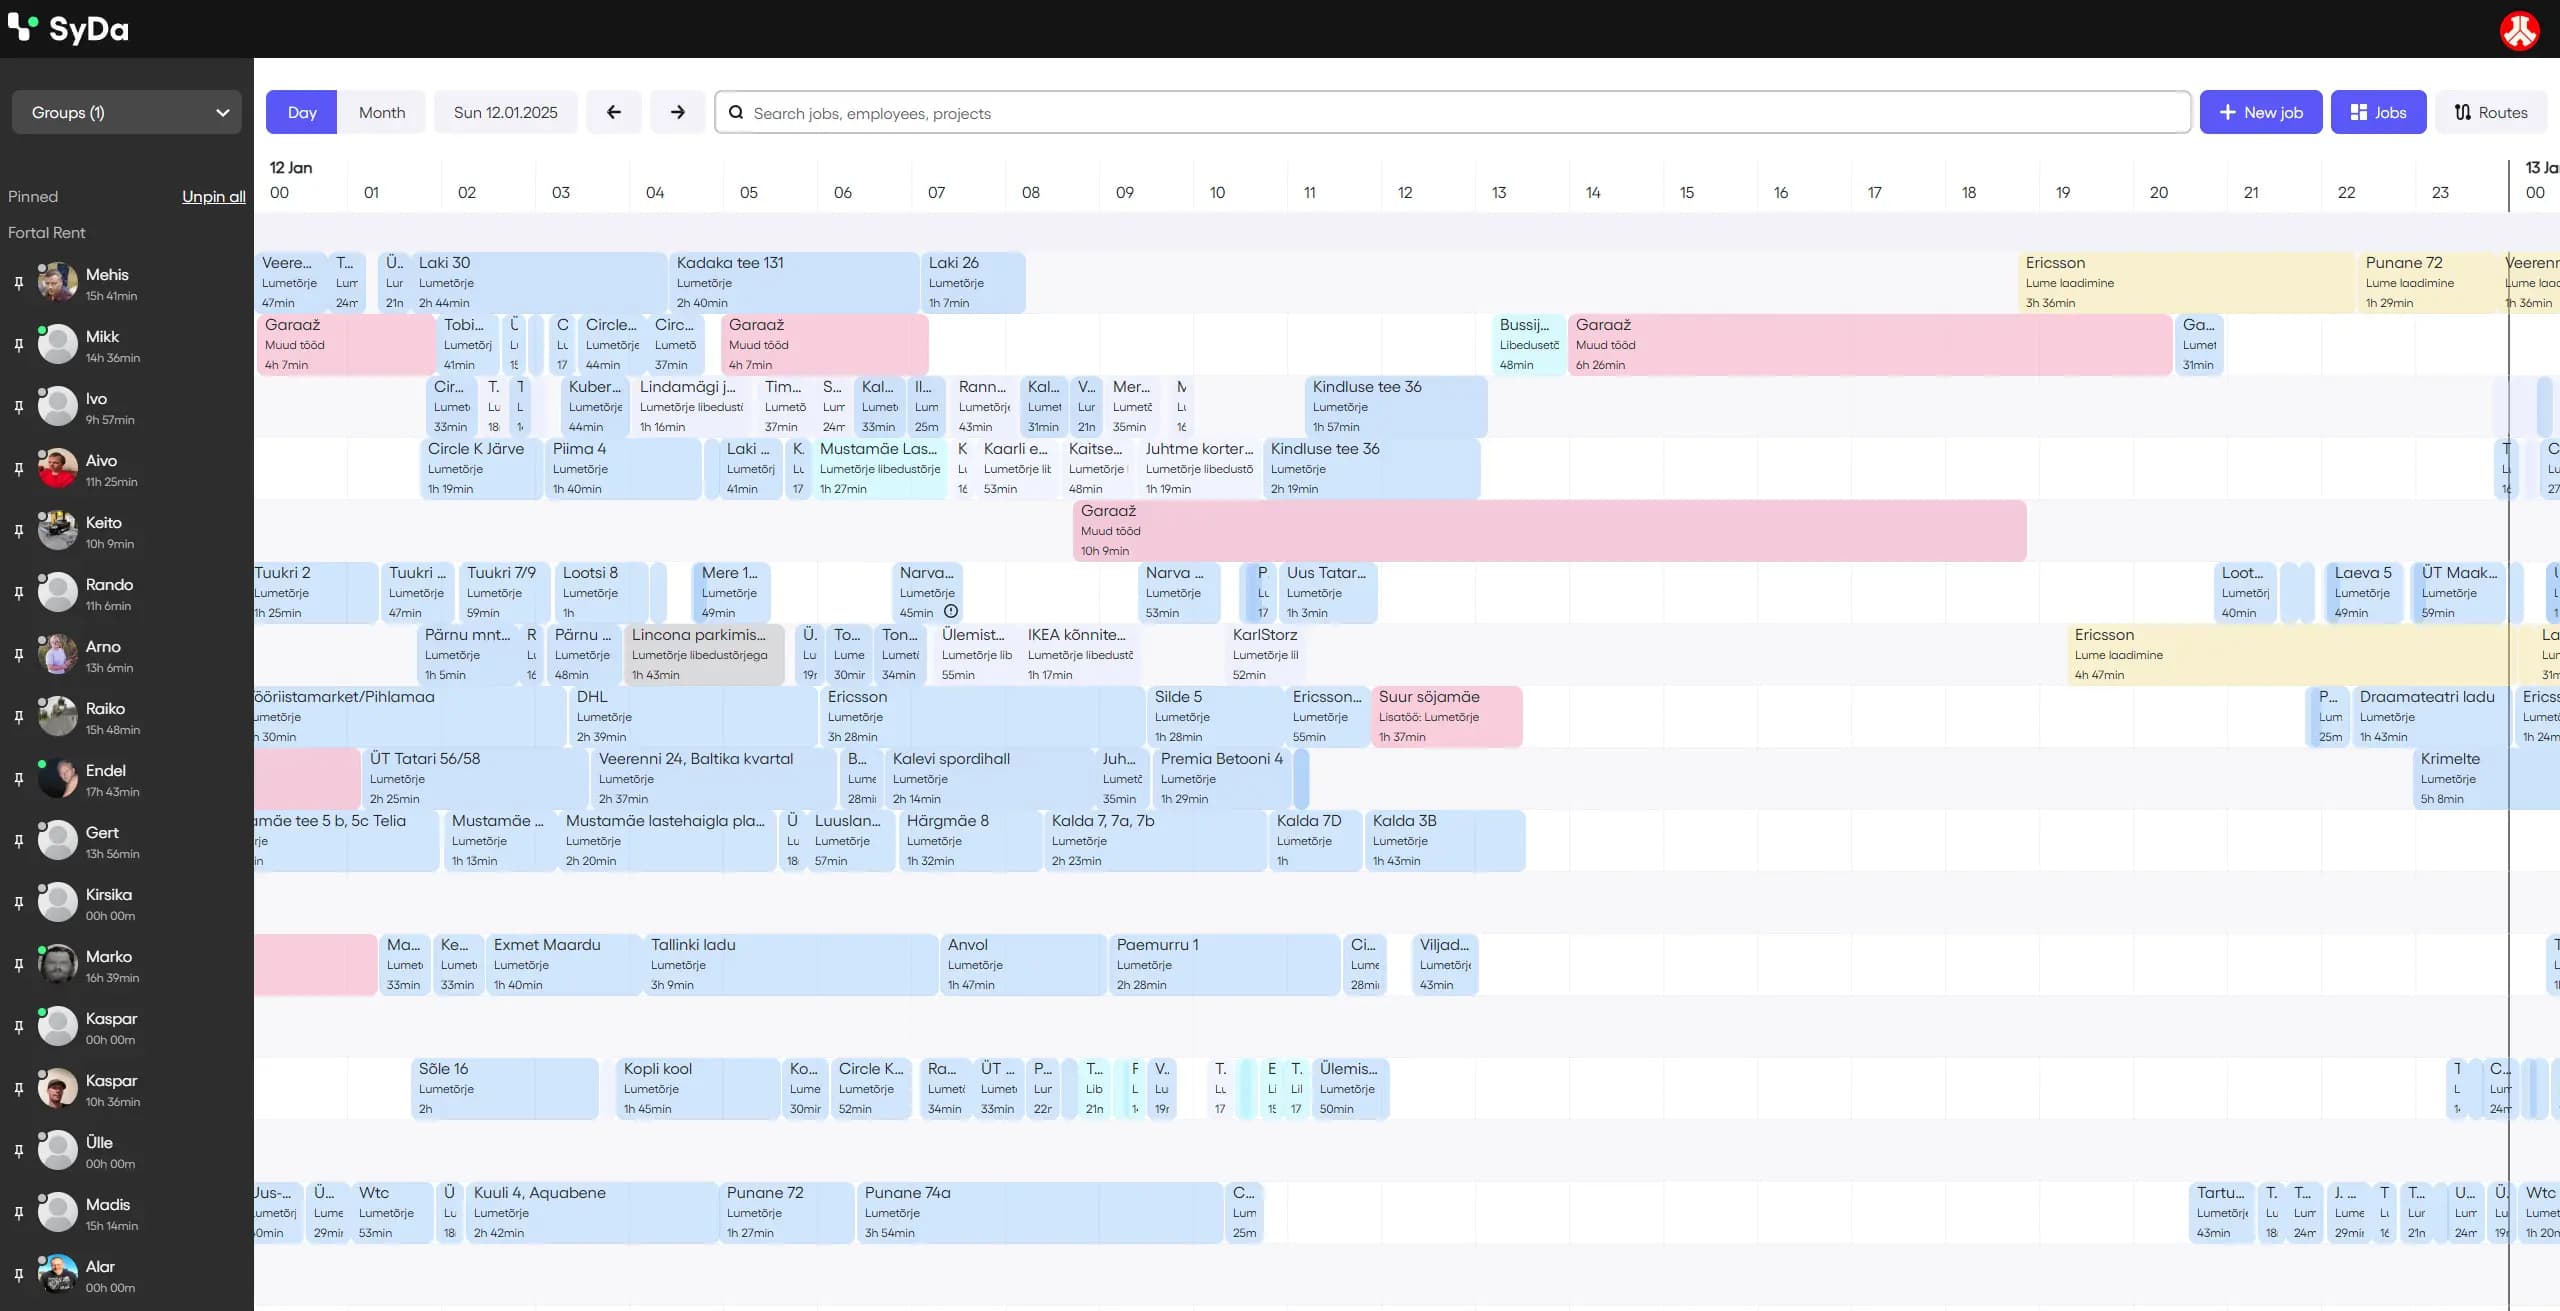Image resolution: width=2560 pixels, height=1311 pixels.
Task: Click the 12 hour timeline marker
Action: (x=1405, y=193)
